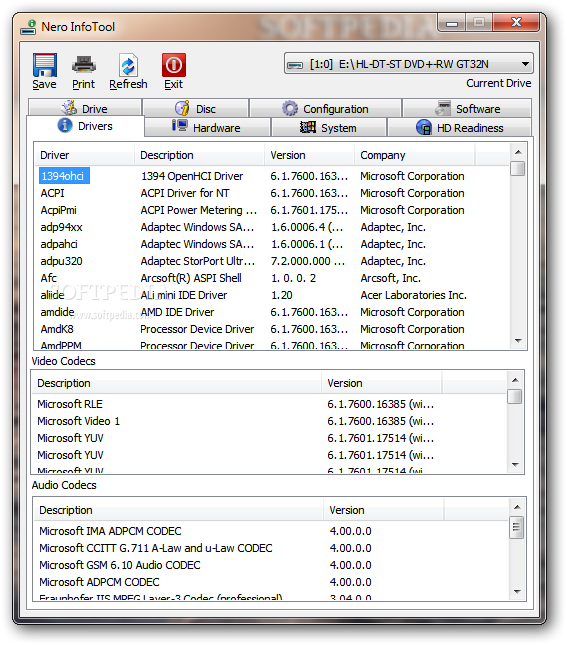
Task: Select the Drivers tab
Action: (x=86, y=126)
